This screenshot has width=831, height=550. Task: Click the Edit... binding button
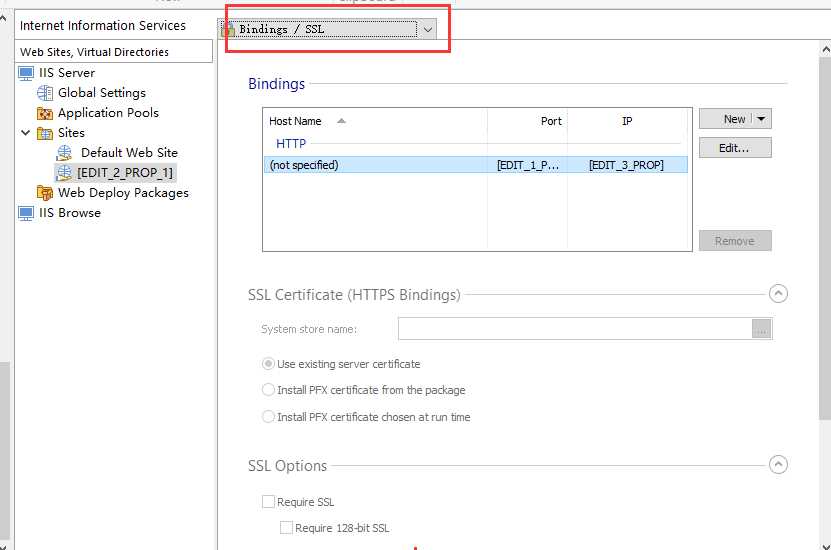(x=735, y=148)
